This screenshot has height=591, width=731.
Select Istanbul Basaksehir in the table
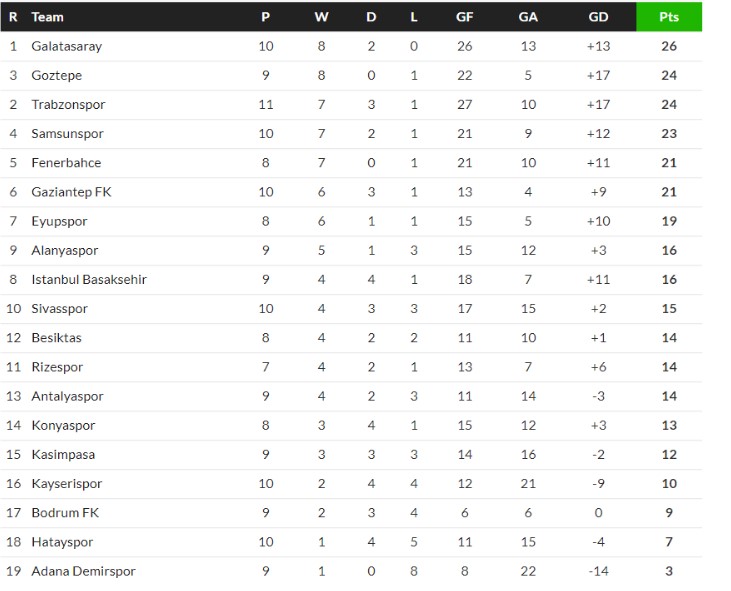[x=89, y=279]
